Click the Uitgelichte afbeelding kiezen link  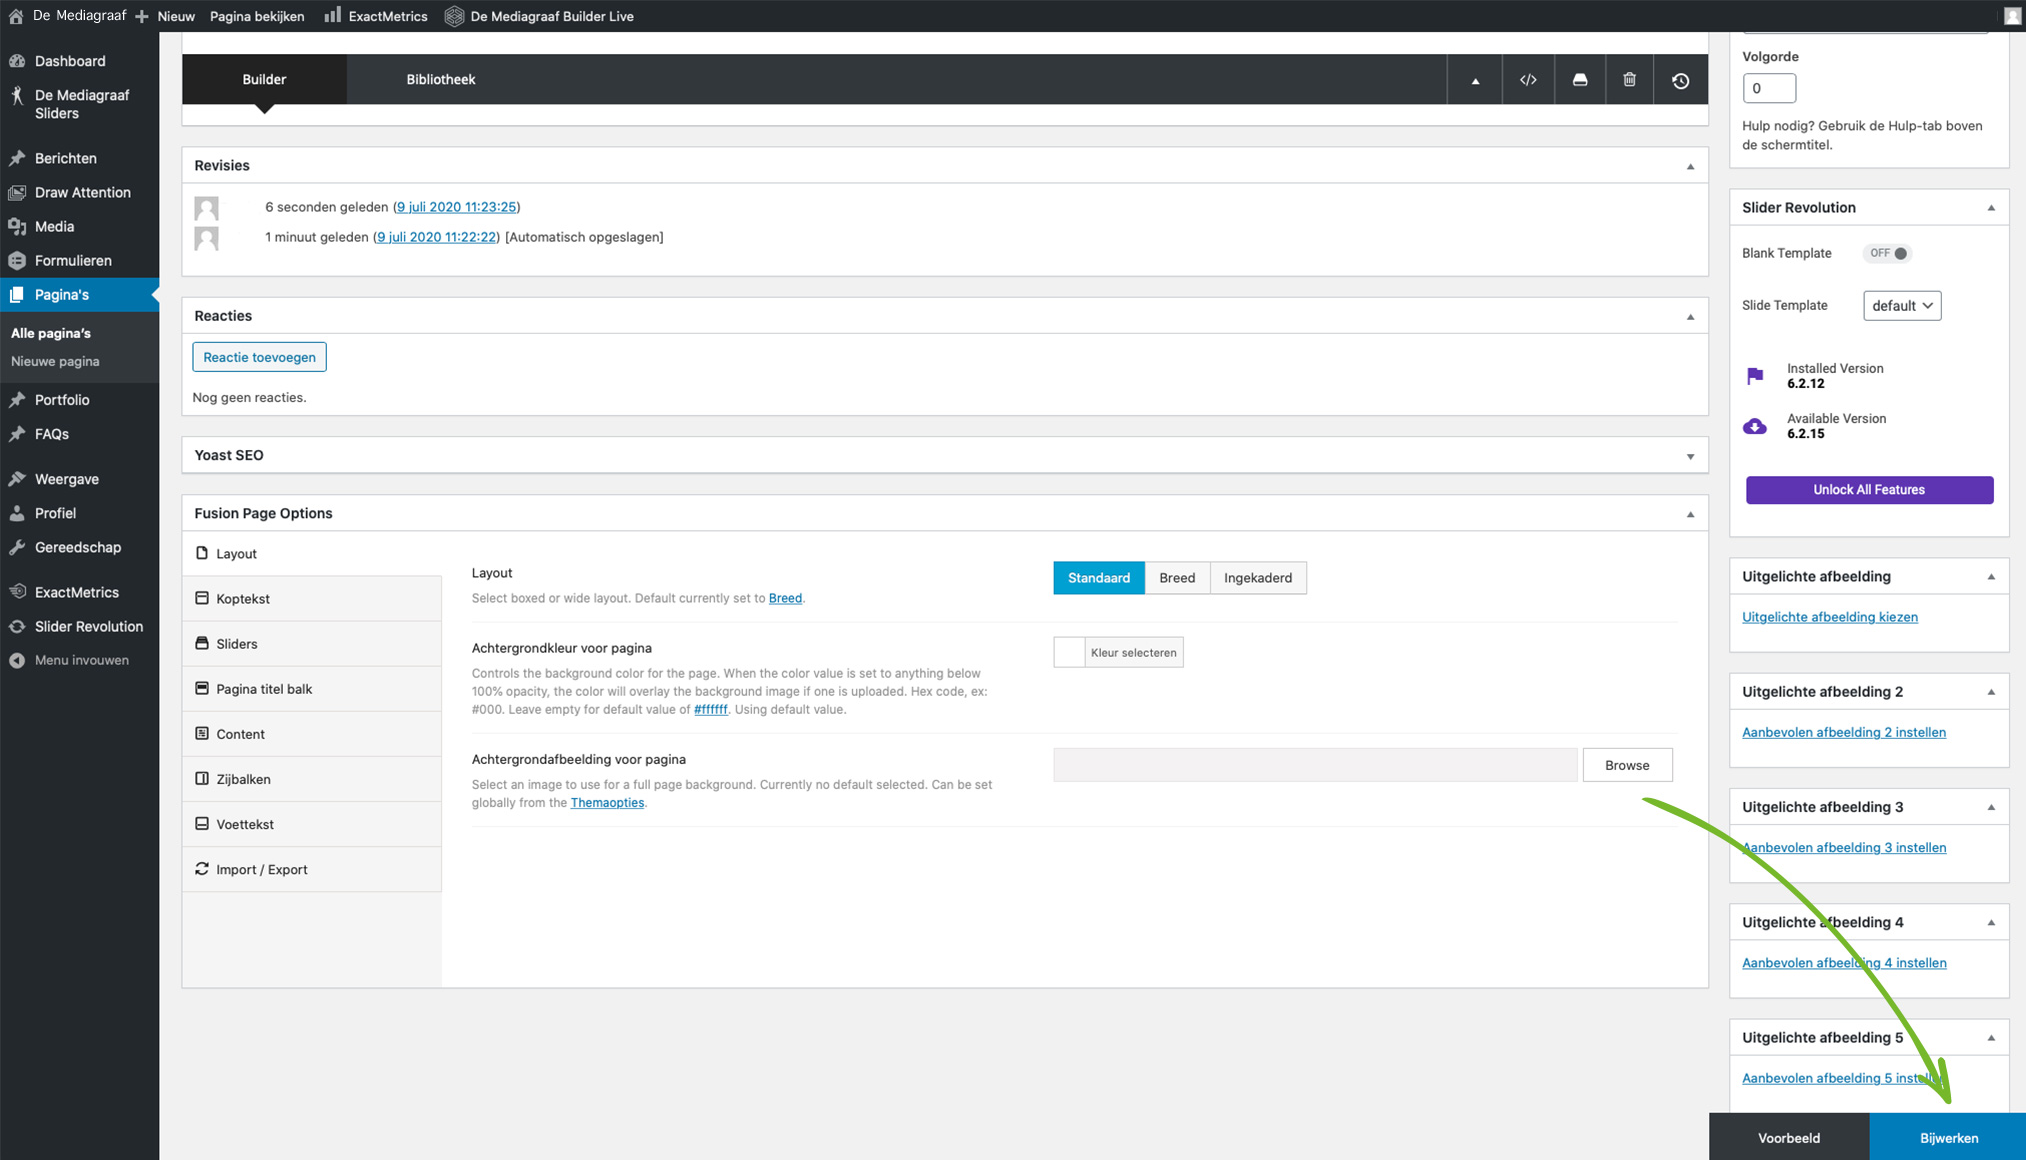1829,617
